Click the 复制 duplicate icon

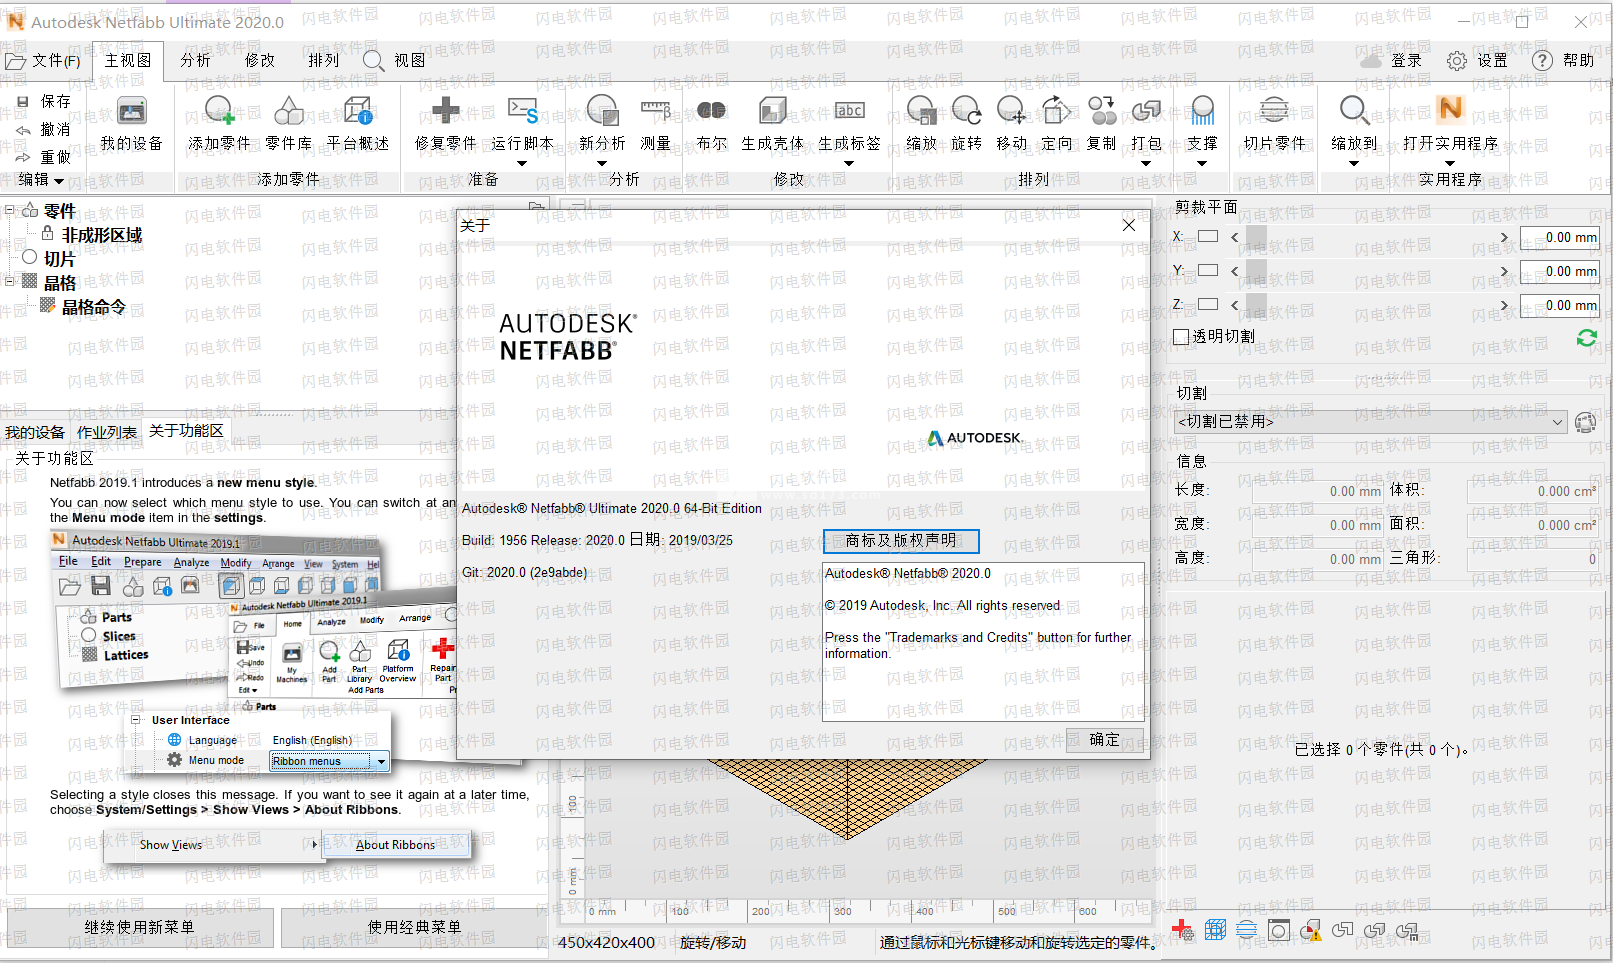click(x=1101, y=111)
